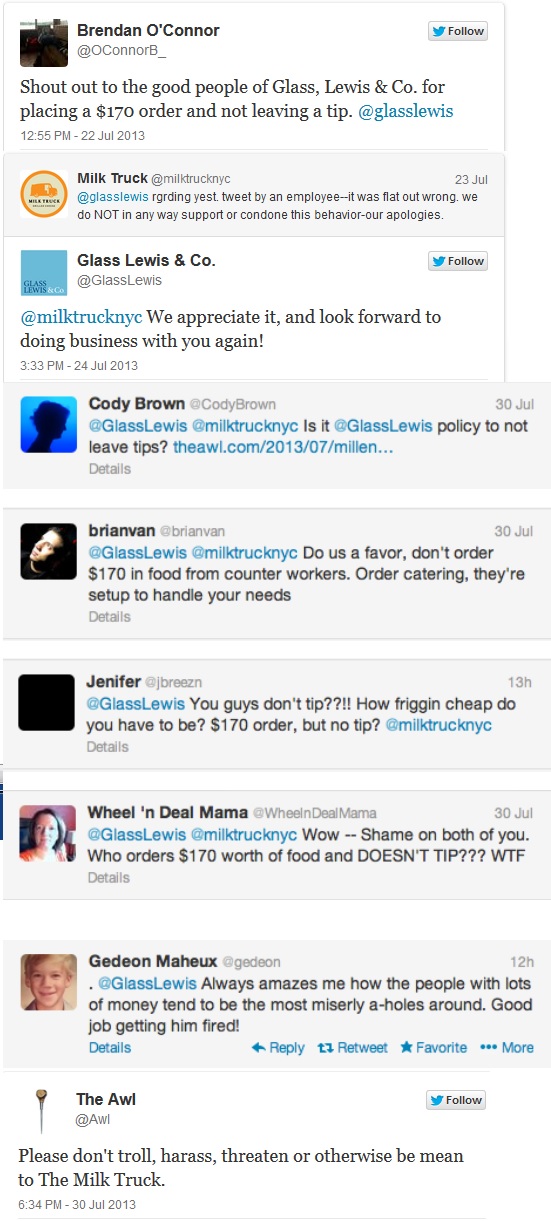Screen dimensions: 551x1221
Task: Open the theawl.com link in Cody's tweet
Action: click(283, 446)
